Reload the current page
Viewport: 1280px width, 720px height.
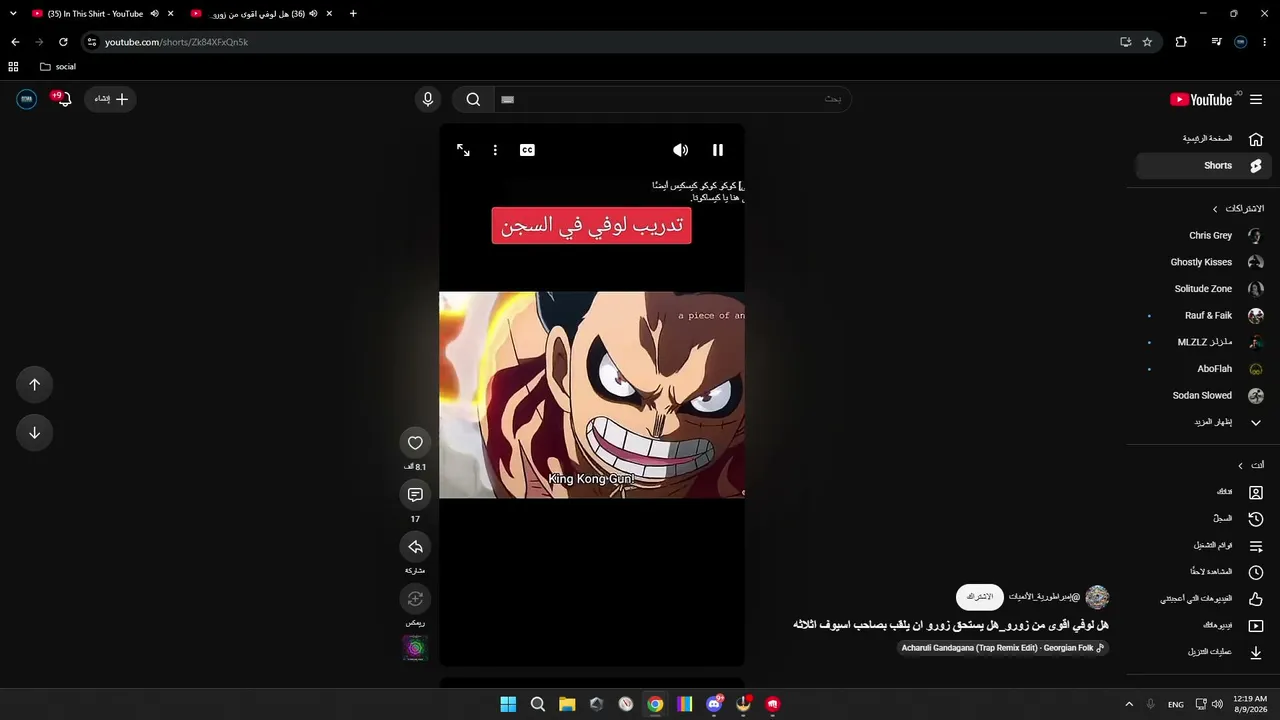click(x=63, y=42)
